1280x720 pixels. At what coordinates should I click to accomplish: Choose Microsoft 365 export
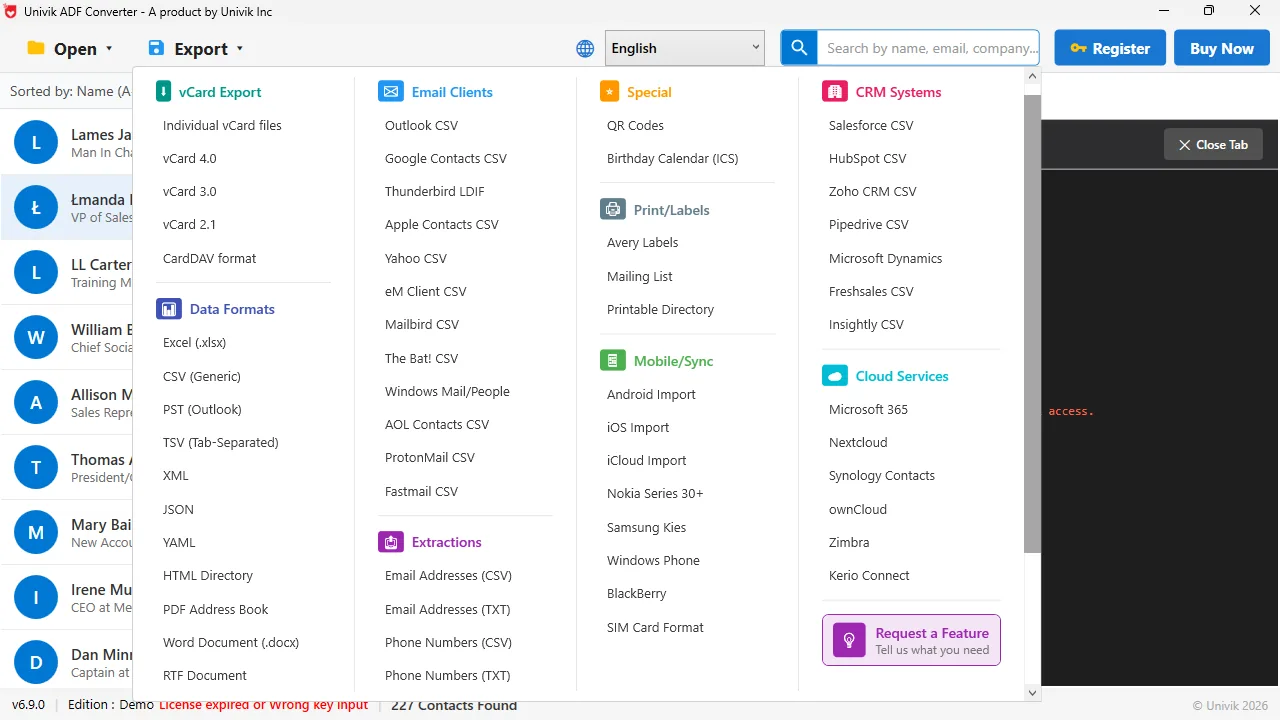click(x=868, y=409)
